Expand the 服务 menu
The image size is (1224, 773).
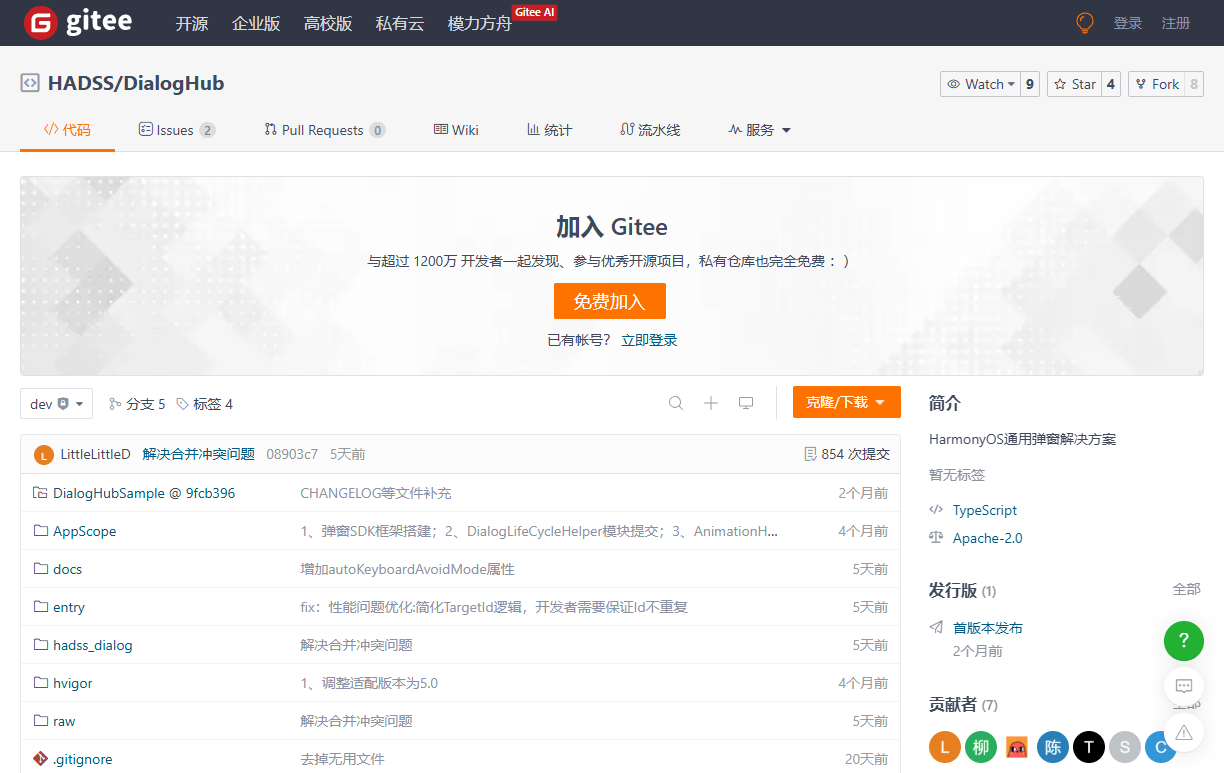click(x=760, y=130)
